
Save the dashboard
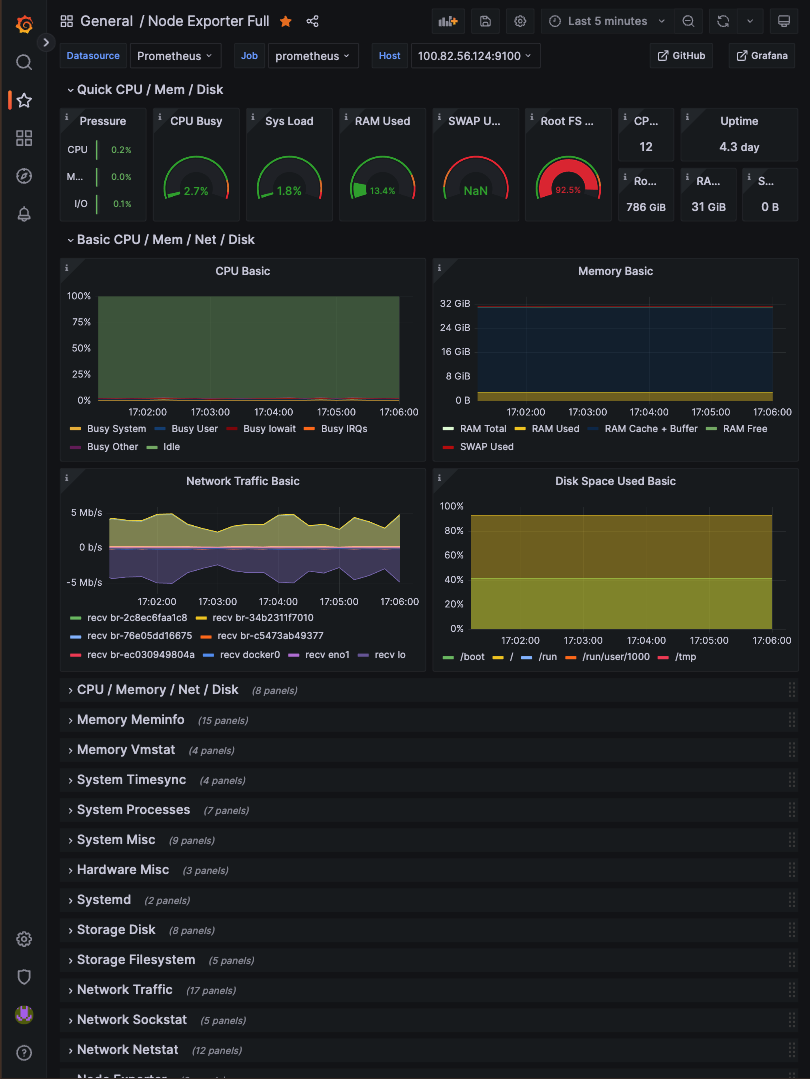click(485, 21)
